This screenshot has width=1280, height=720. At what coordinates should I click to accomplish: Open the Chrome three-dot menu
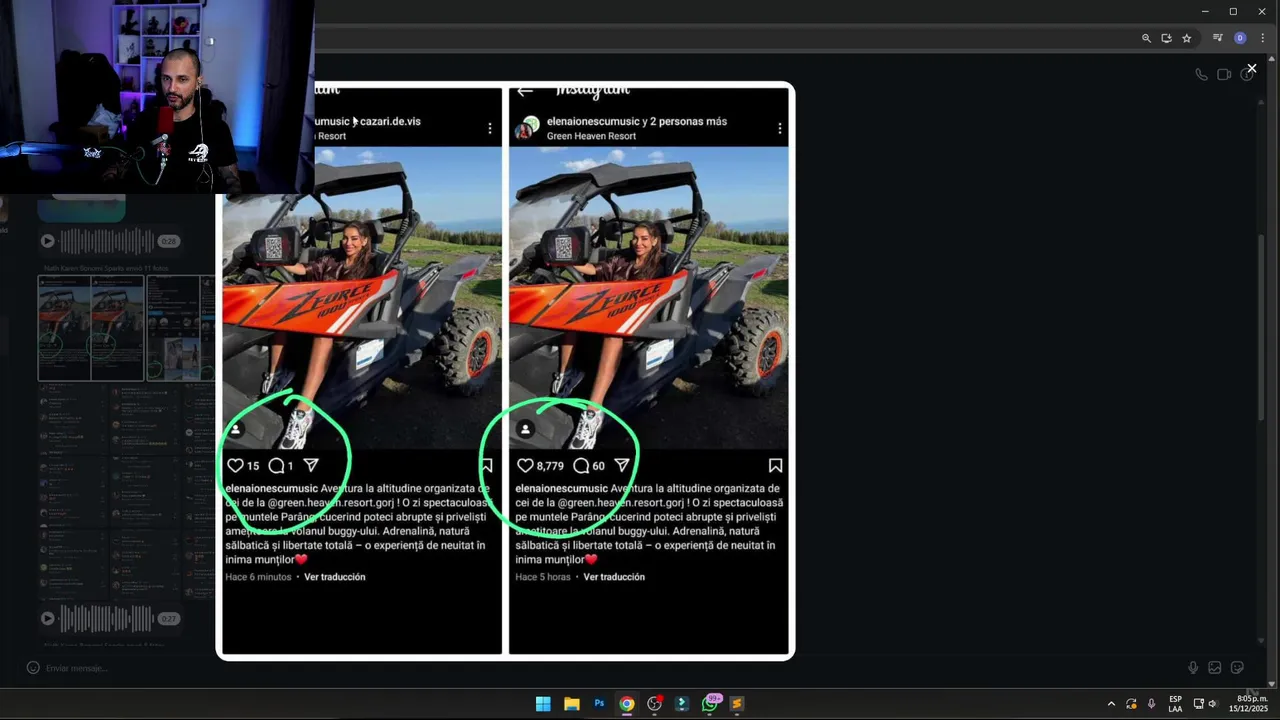(1262, 38)
